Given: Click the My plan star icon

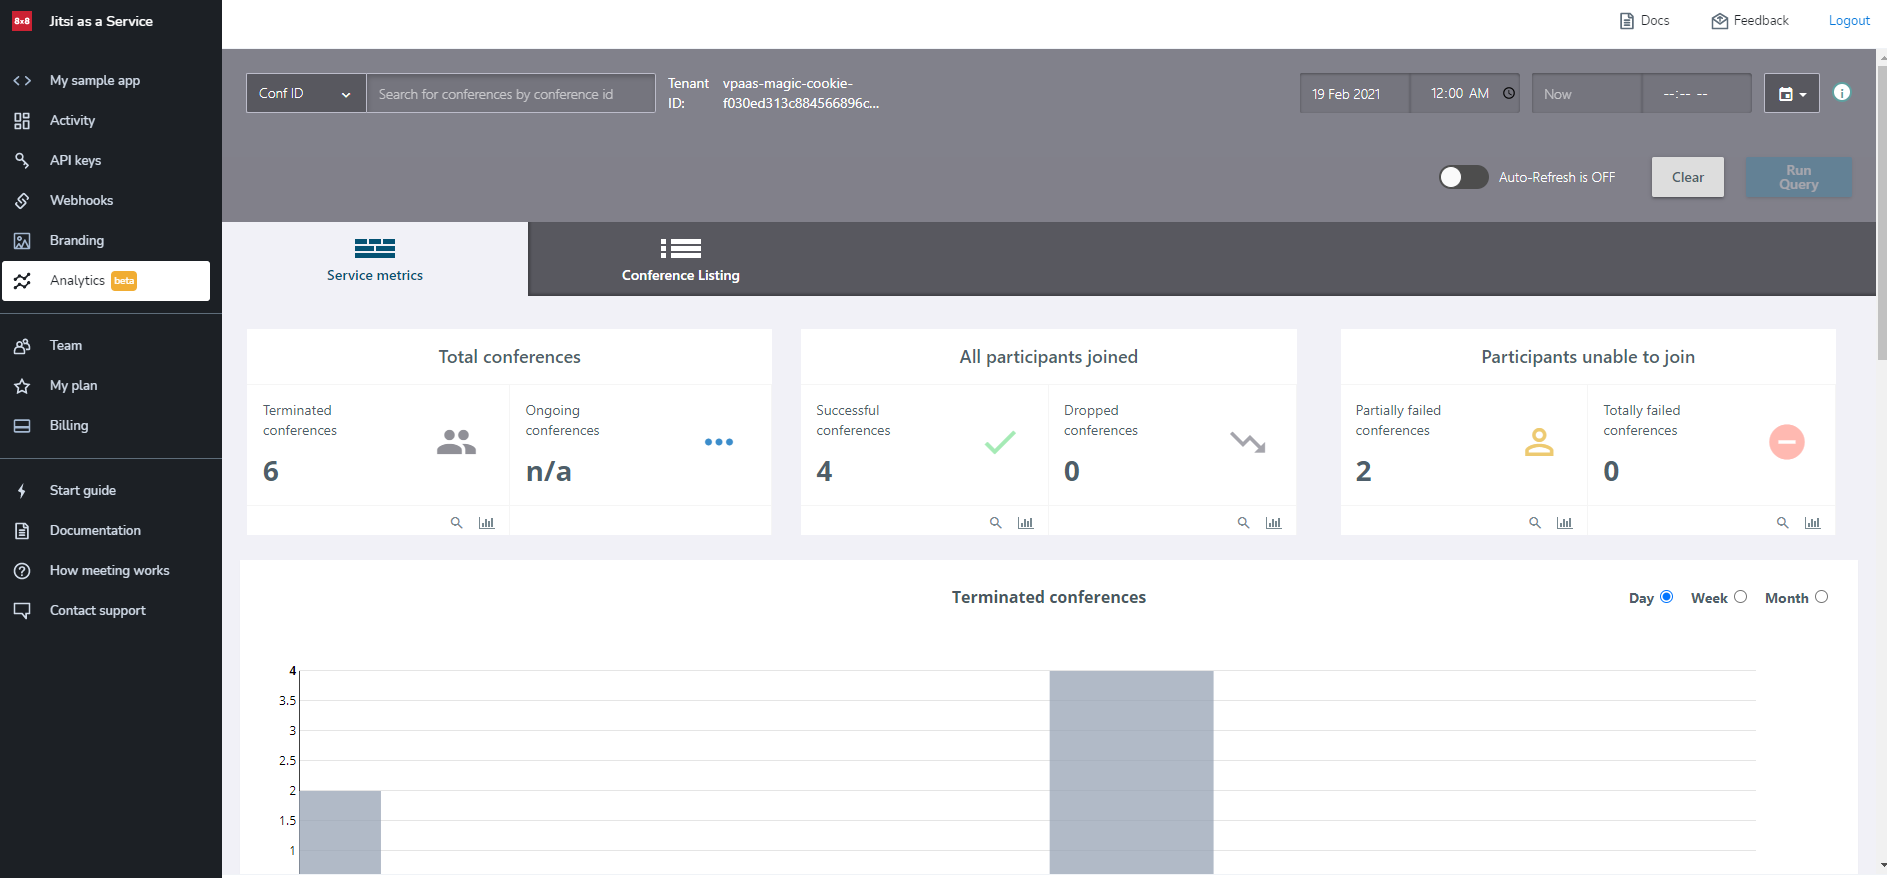Looking at the screenshot, I should tap(22, 386).
